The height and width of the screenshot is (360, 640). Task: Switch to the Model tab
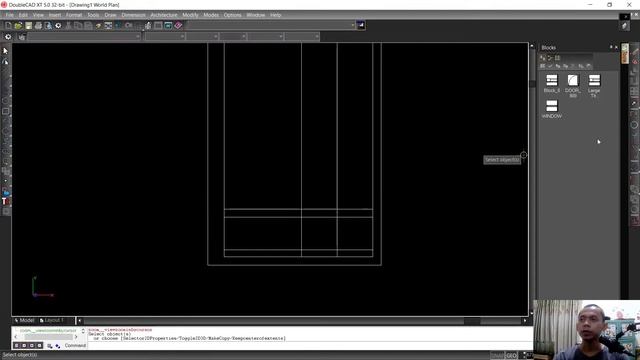(24, 320)
